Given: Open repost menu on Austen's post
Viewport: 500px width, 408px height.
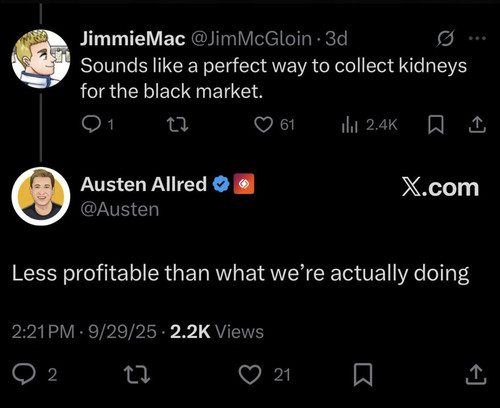Looking at the screenshot, I should pyautogui.click(x=137, y=375).
